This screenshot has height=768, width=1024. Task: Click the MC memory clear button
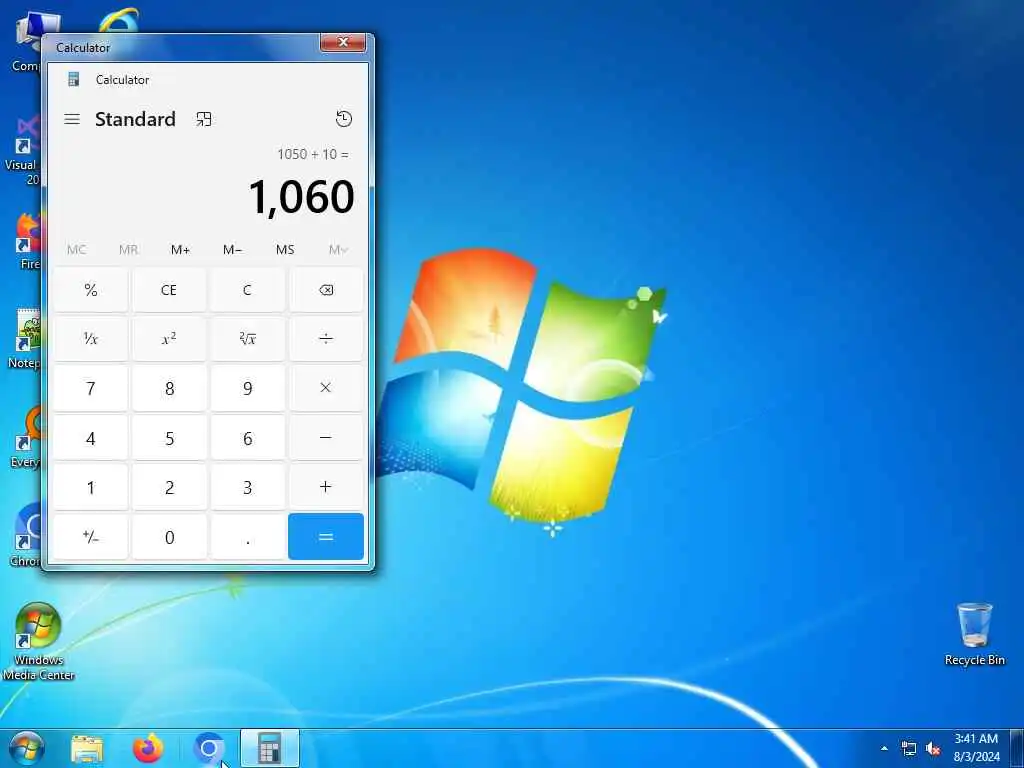76,249
